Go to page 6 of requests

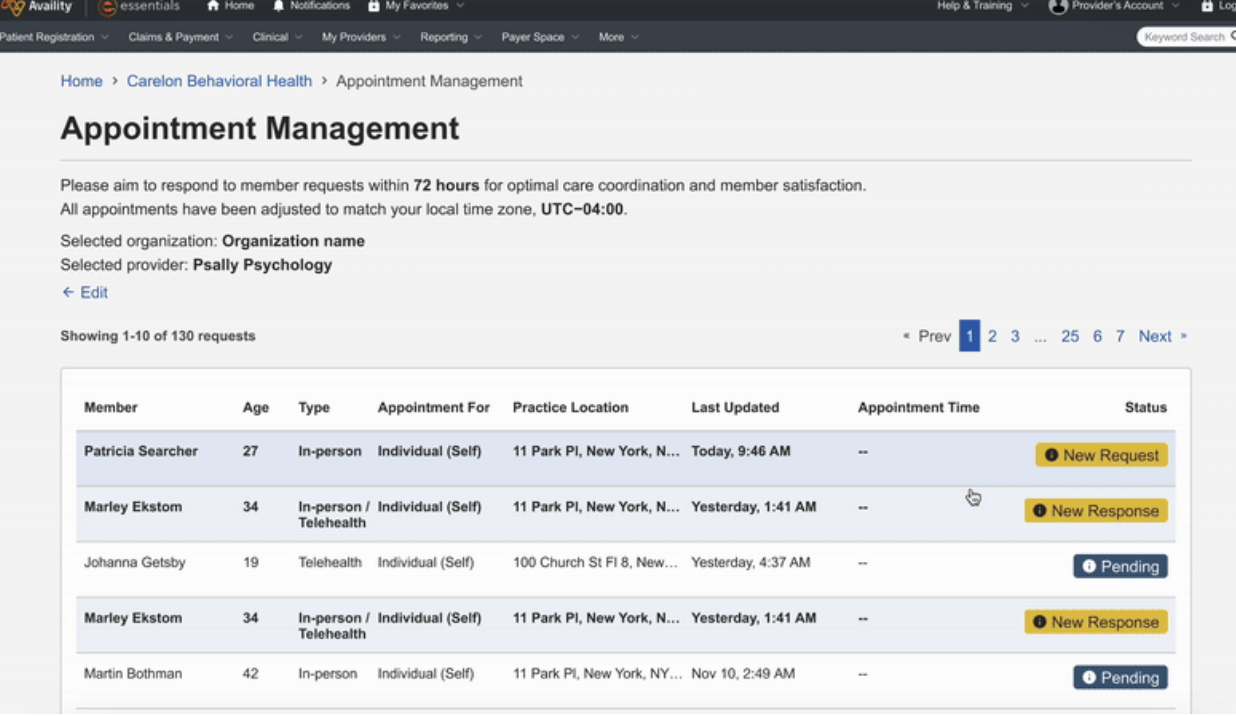tap(1097, 336)
